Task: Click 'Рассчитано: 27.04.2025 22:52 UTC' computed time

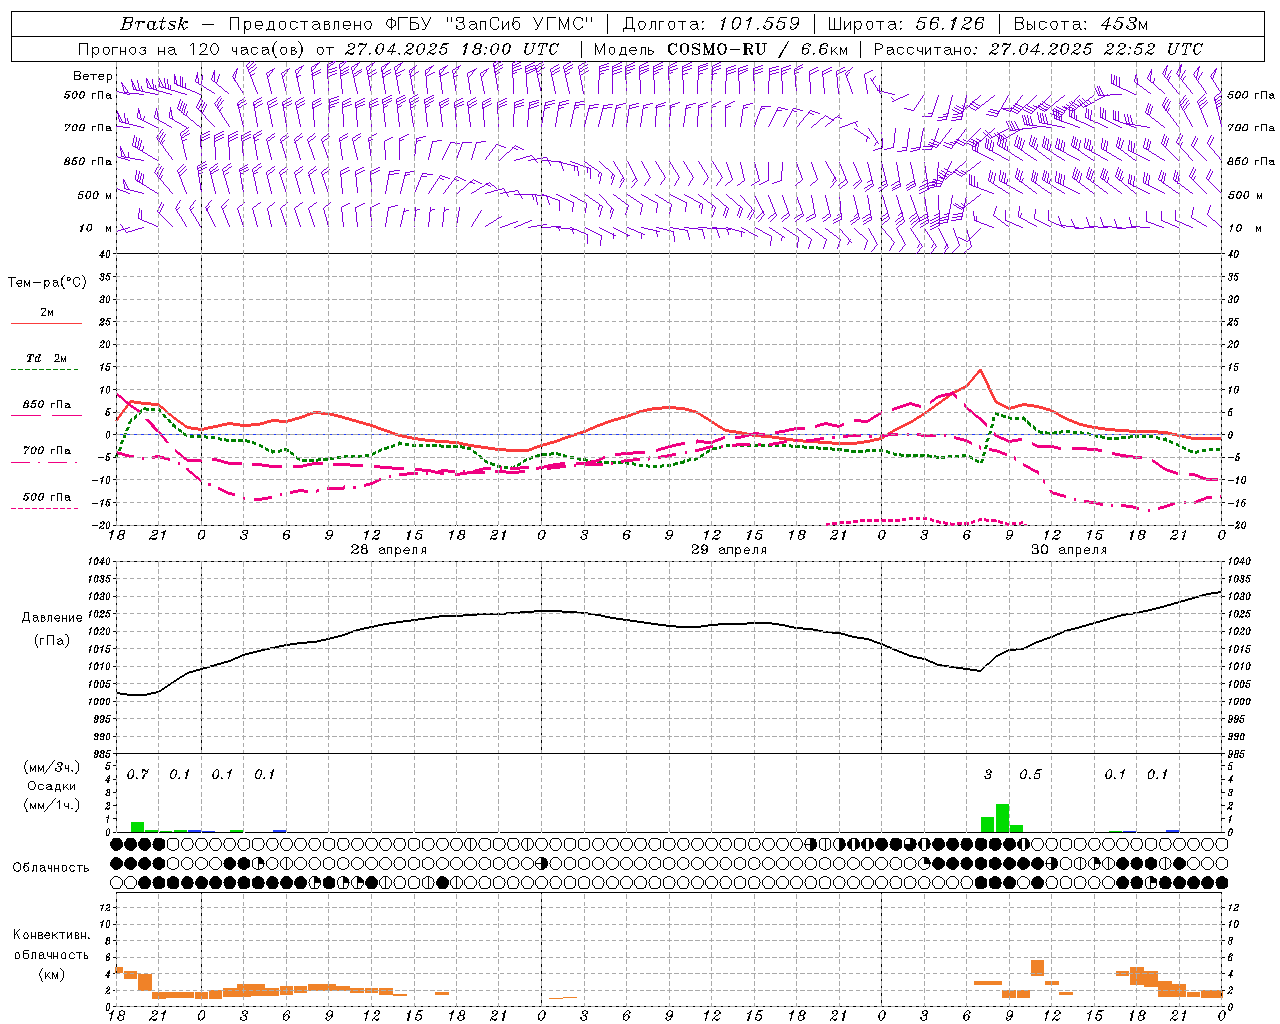Action: click(x=1038, y=49)
